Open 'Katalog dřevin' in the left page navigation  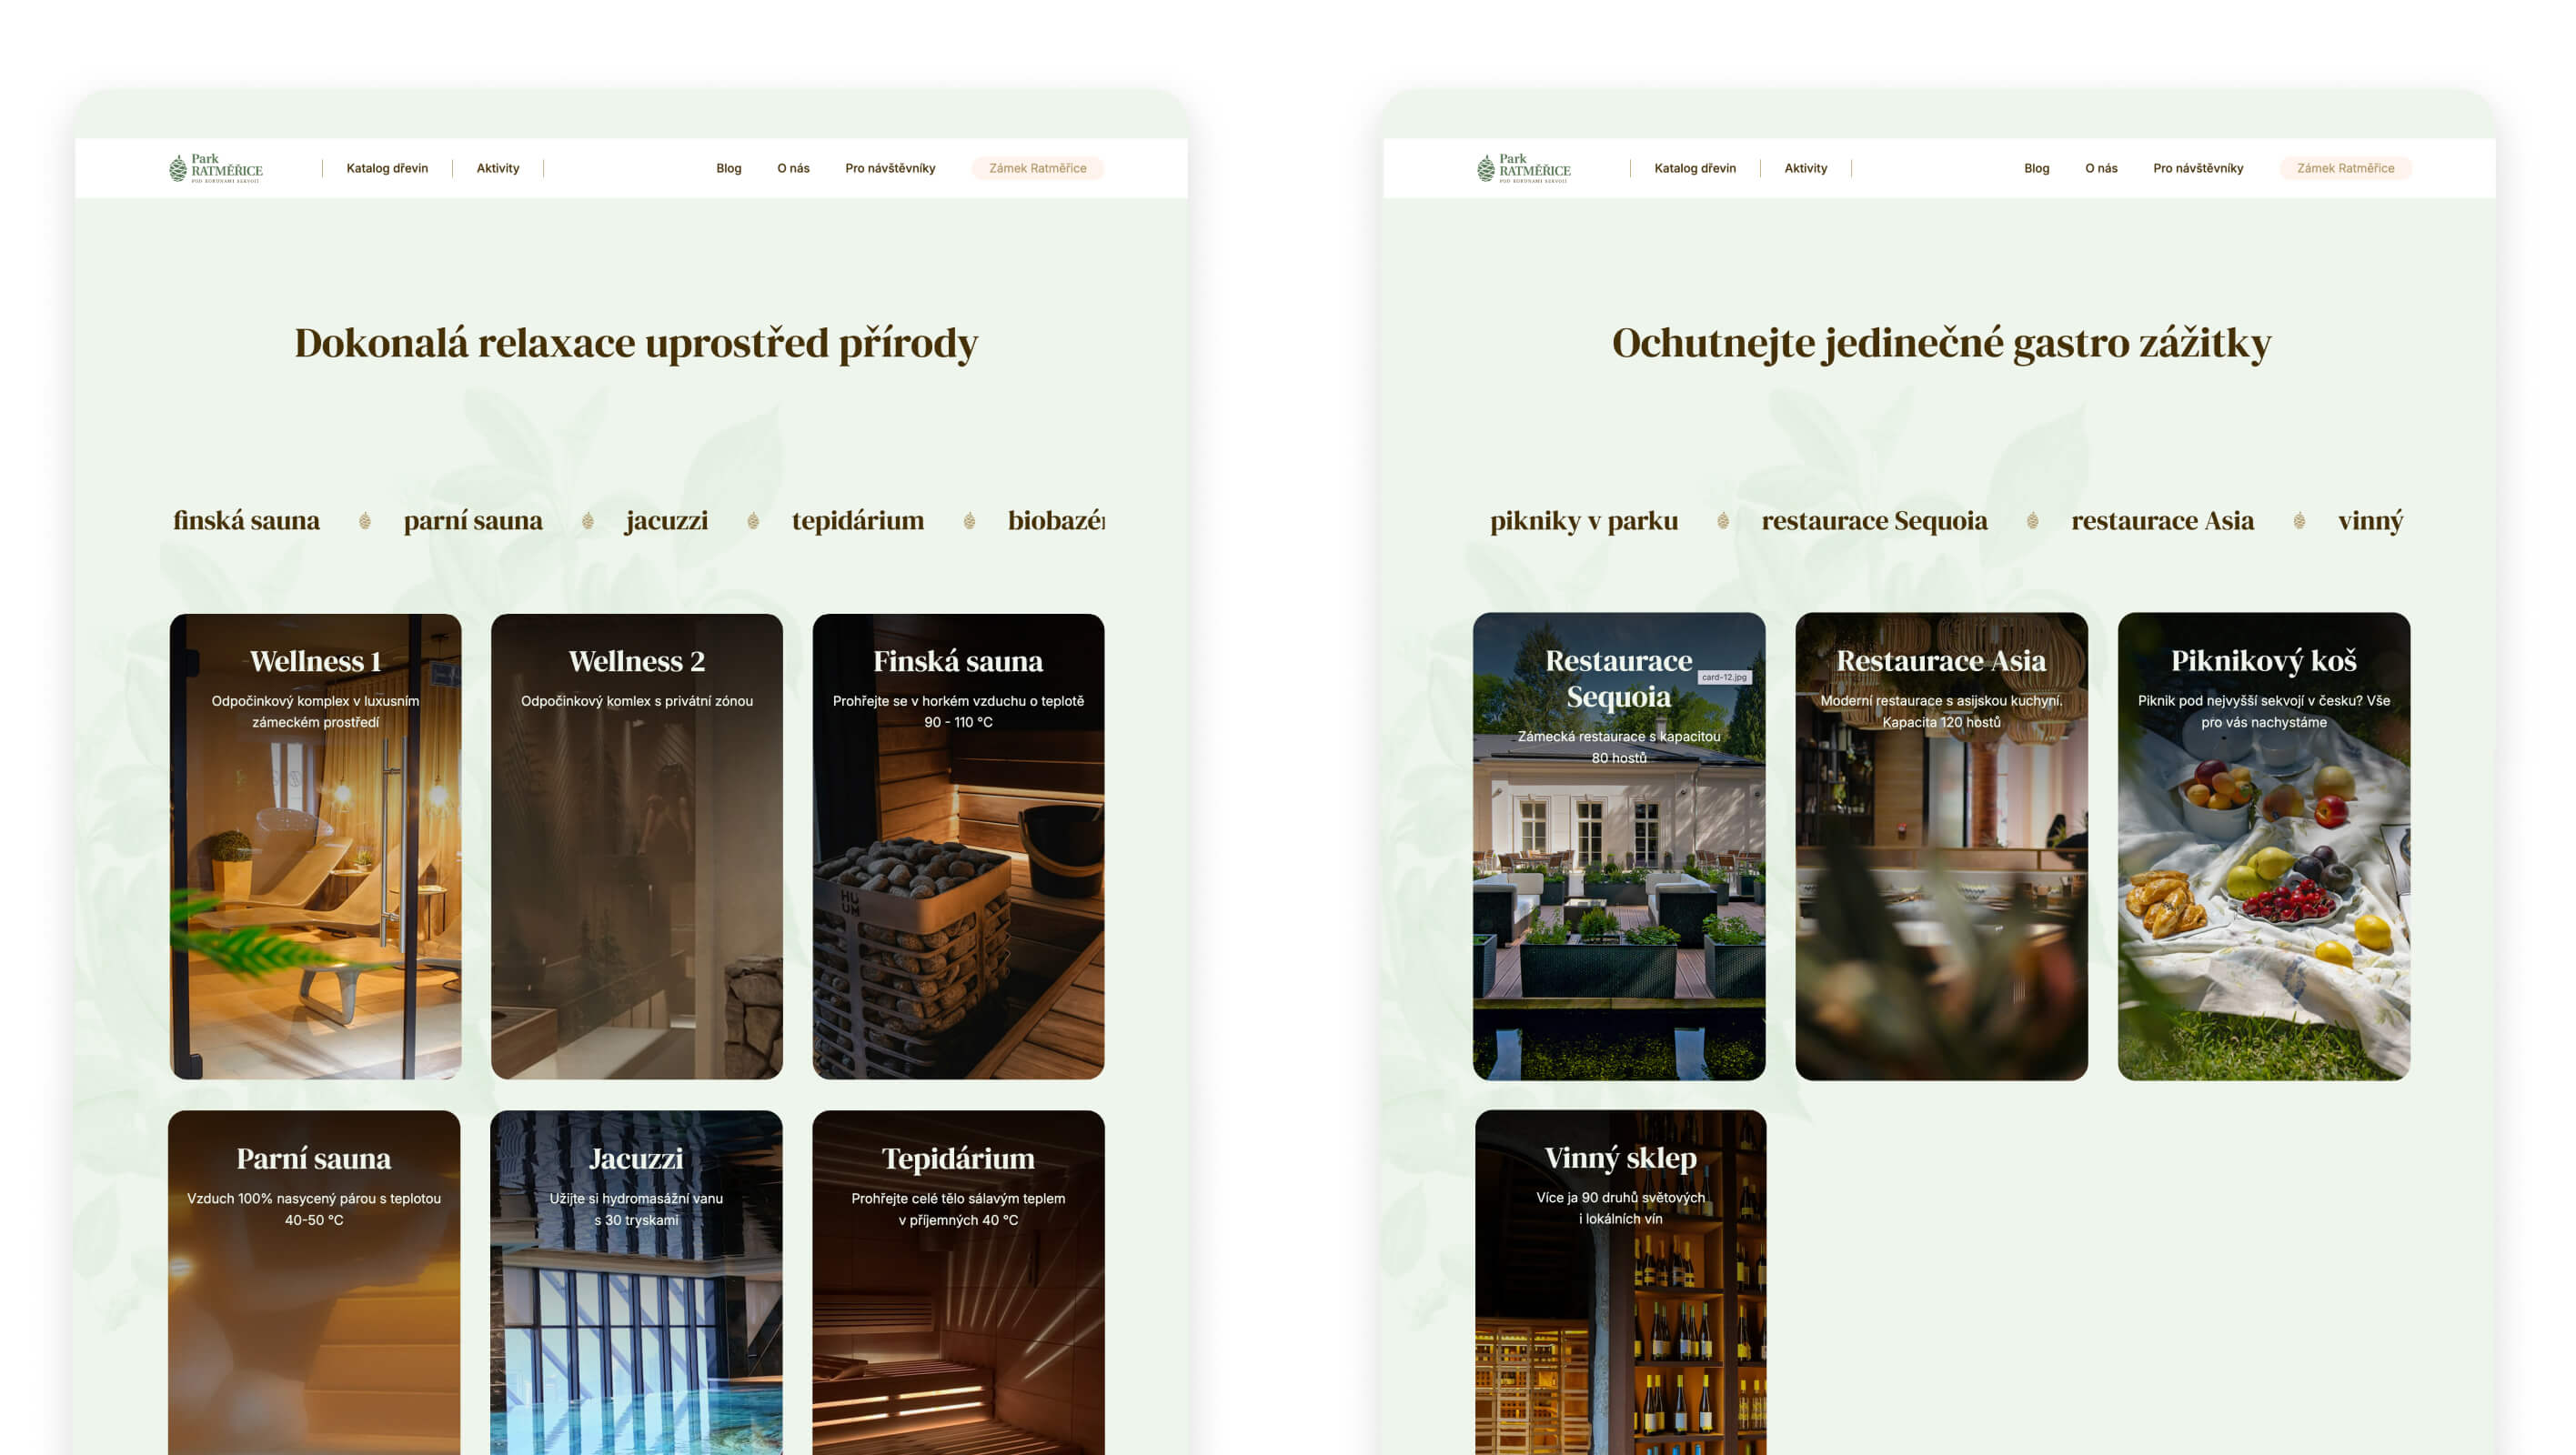387,168
